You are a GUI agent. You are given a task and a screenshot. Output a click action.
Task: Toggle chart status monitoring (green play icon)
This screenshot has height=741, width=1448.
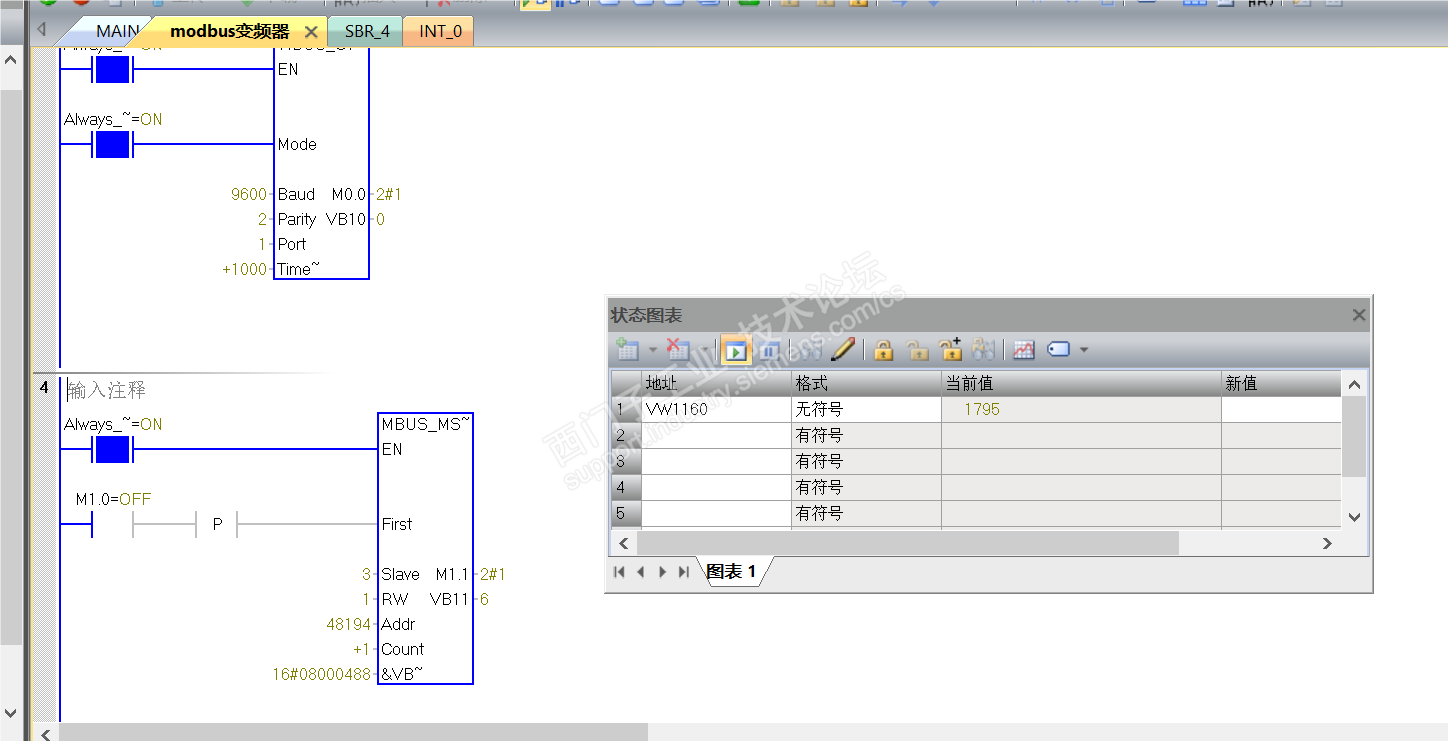pyautogui.click(x=736, y=350)
